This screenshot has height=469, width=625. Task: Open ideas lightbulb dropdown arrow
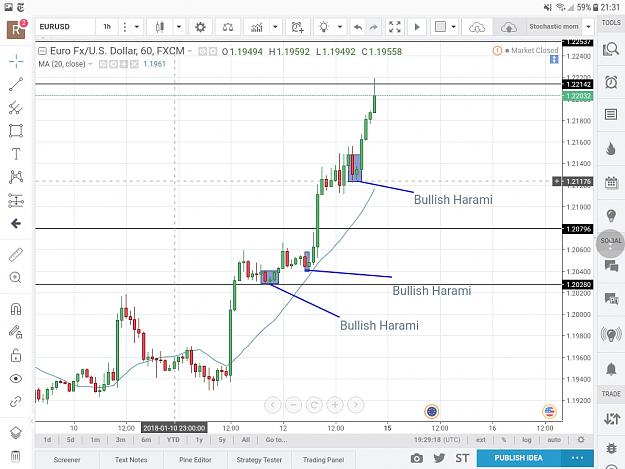[340, 27]
